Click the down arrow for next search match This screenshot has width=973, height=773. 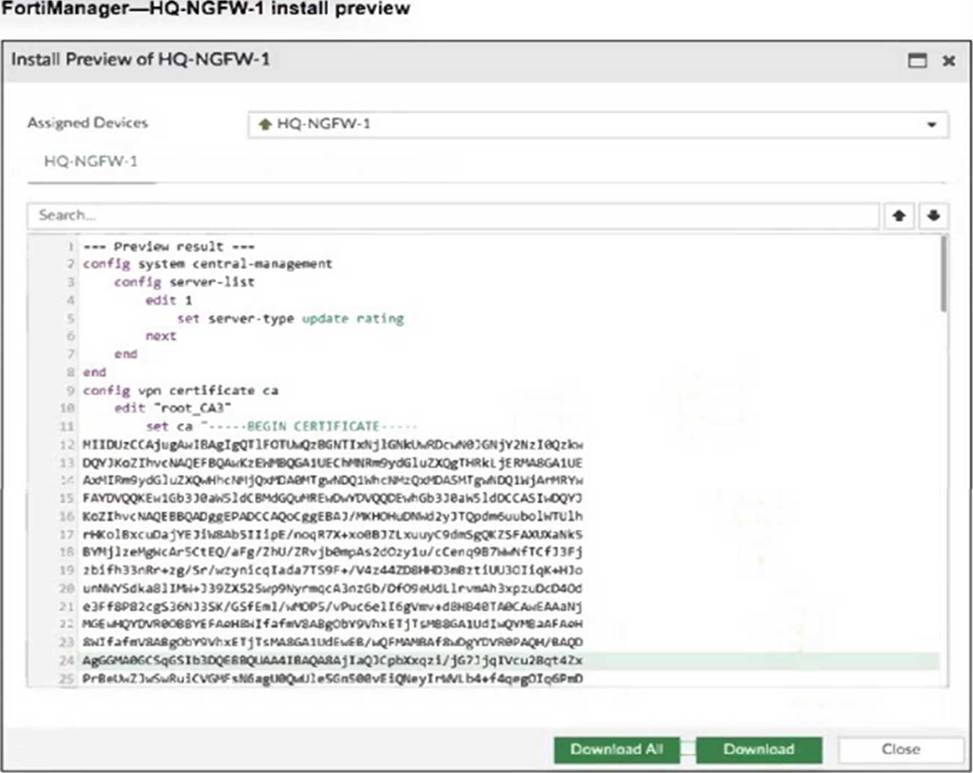pyautogui.click(x=930, y=216)
